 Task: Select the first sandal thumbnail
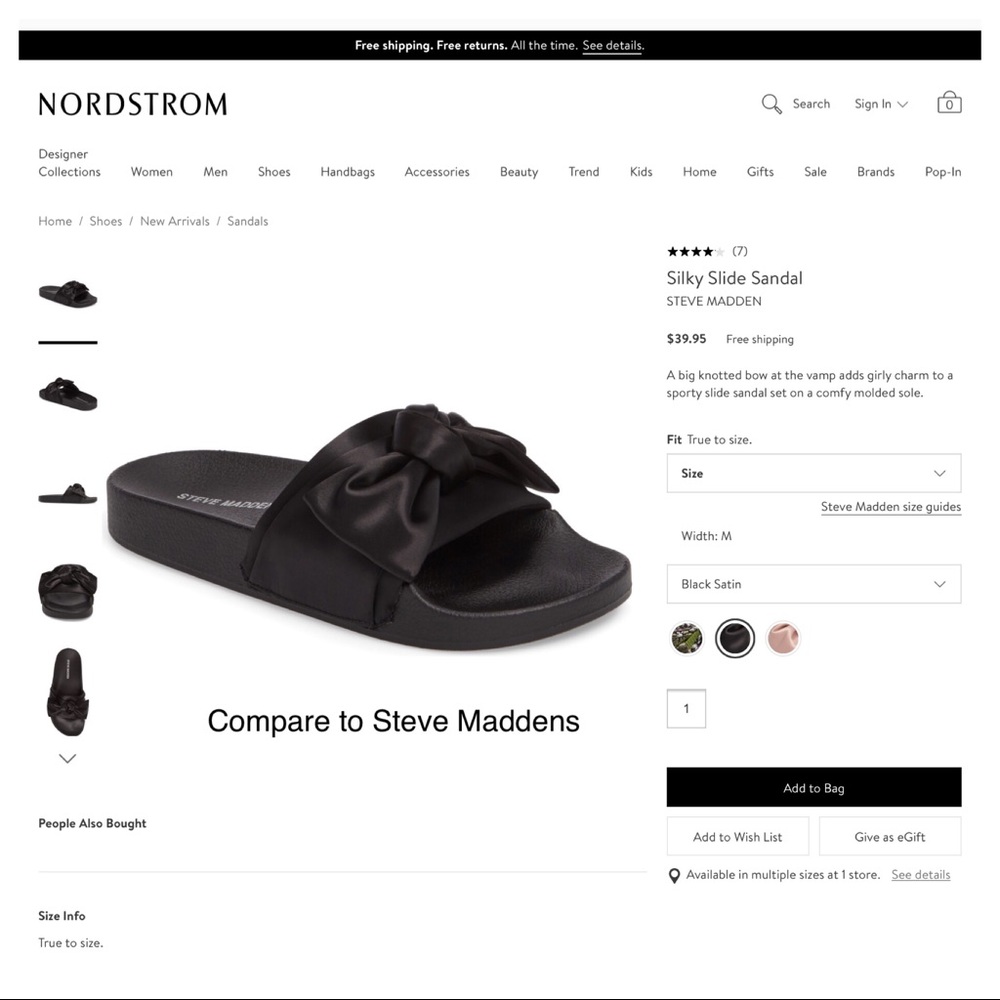pos(68,294)
